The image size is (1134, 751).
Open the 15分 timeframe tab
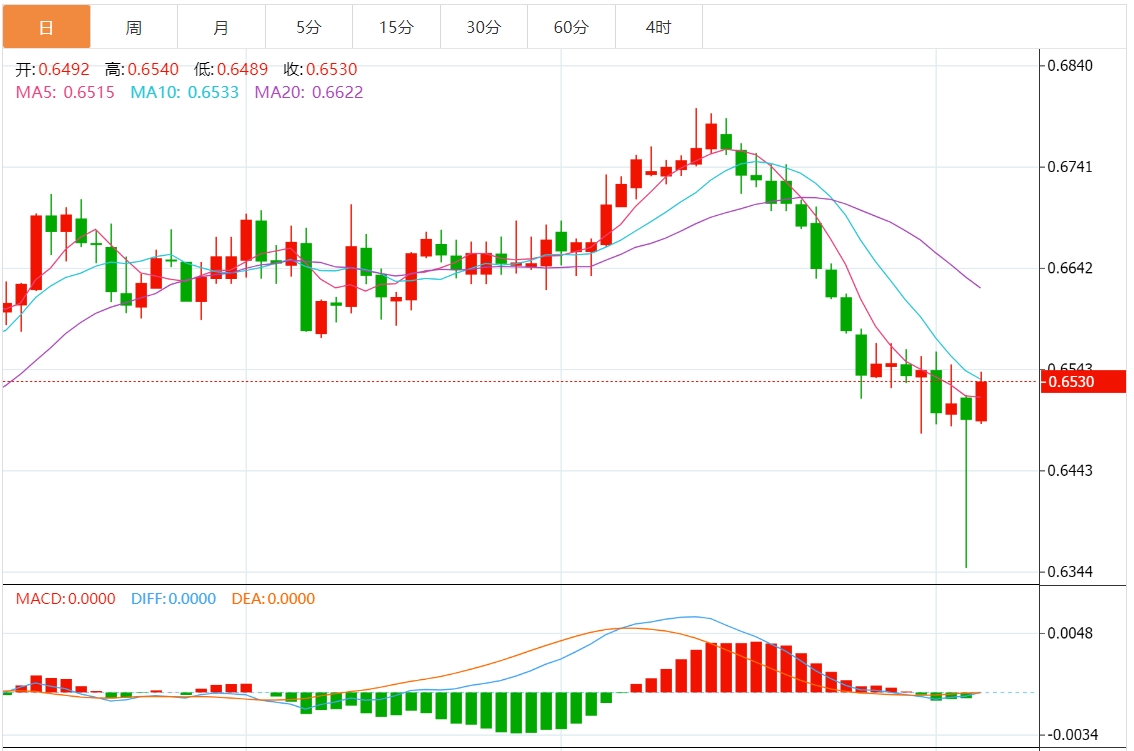click(396, 27)
